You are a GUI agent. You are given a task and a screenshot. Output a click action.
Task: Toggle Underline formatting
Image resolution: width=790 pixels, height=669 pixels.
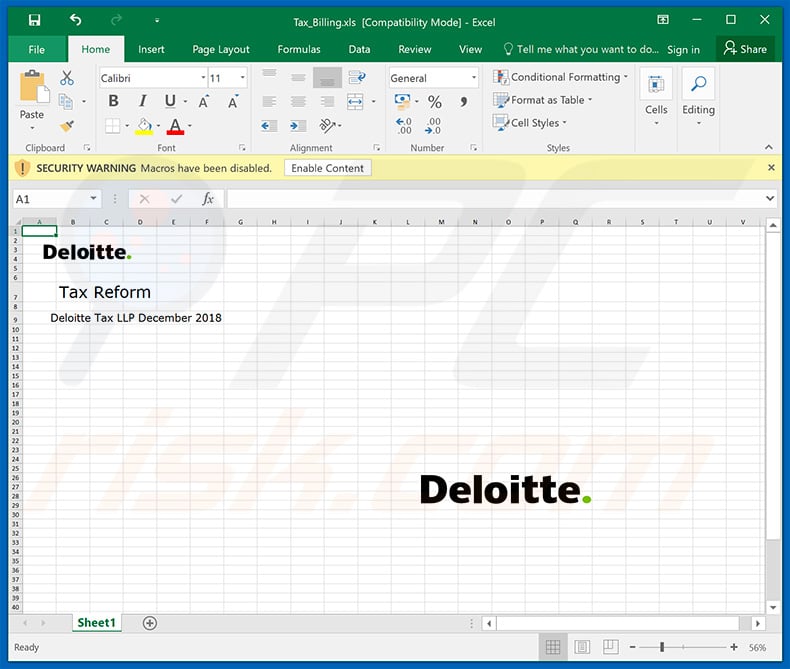click(x=170, y=101)
